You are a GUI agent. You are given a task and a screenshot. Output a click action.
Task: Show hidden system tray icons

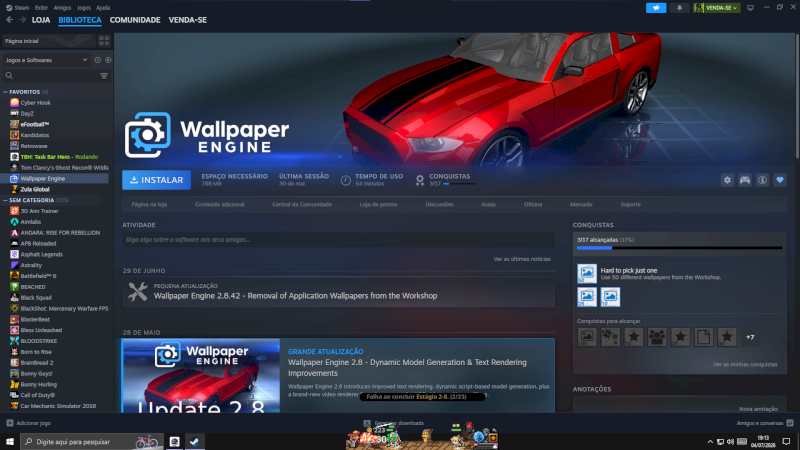(710, 442)
